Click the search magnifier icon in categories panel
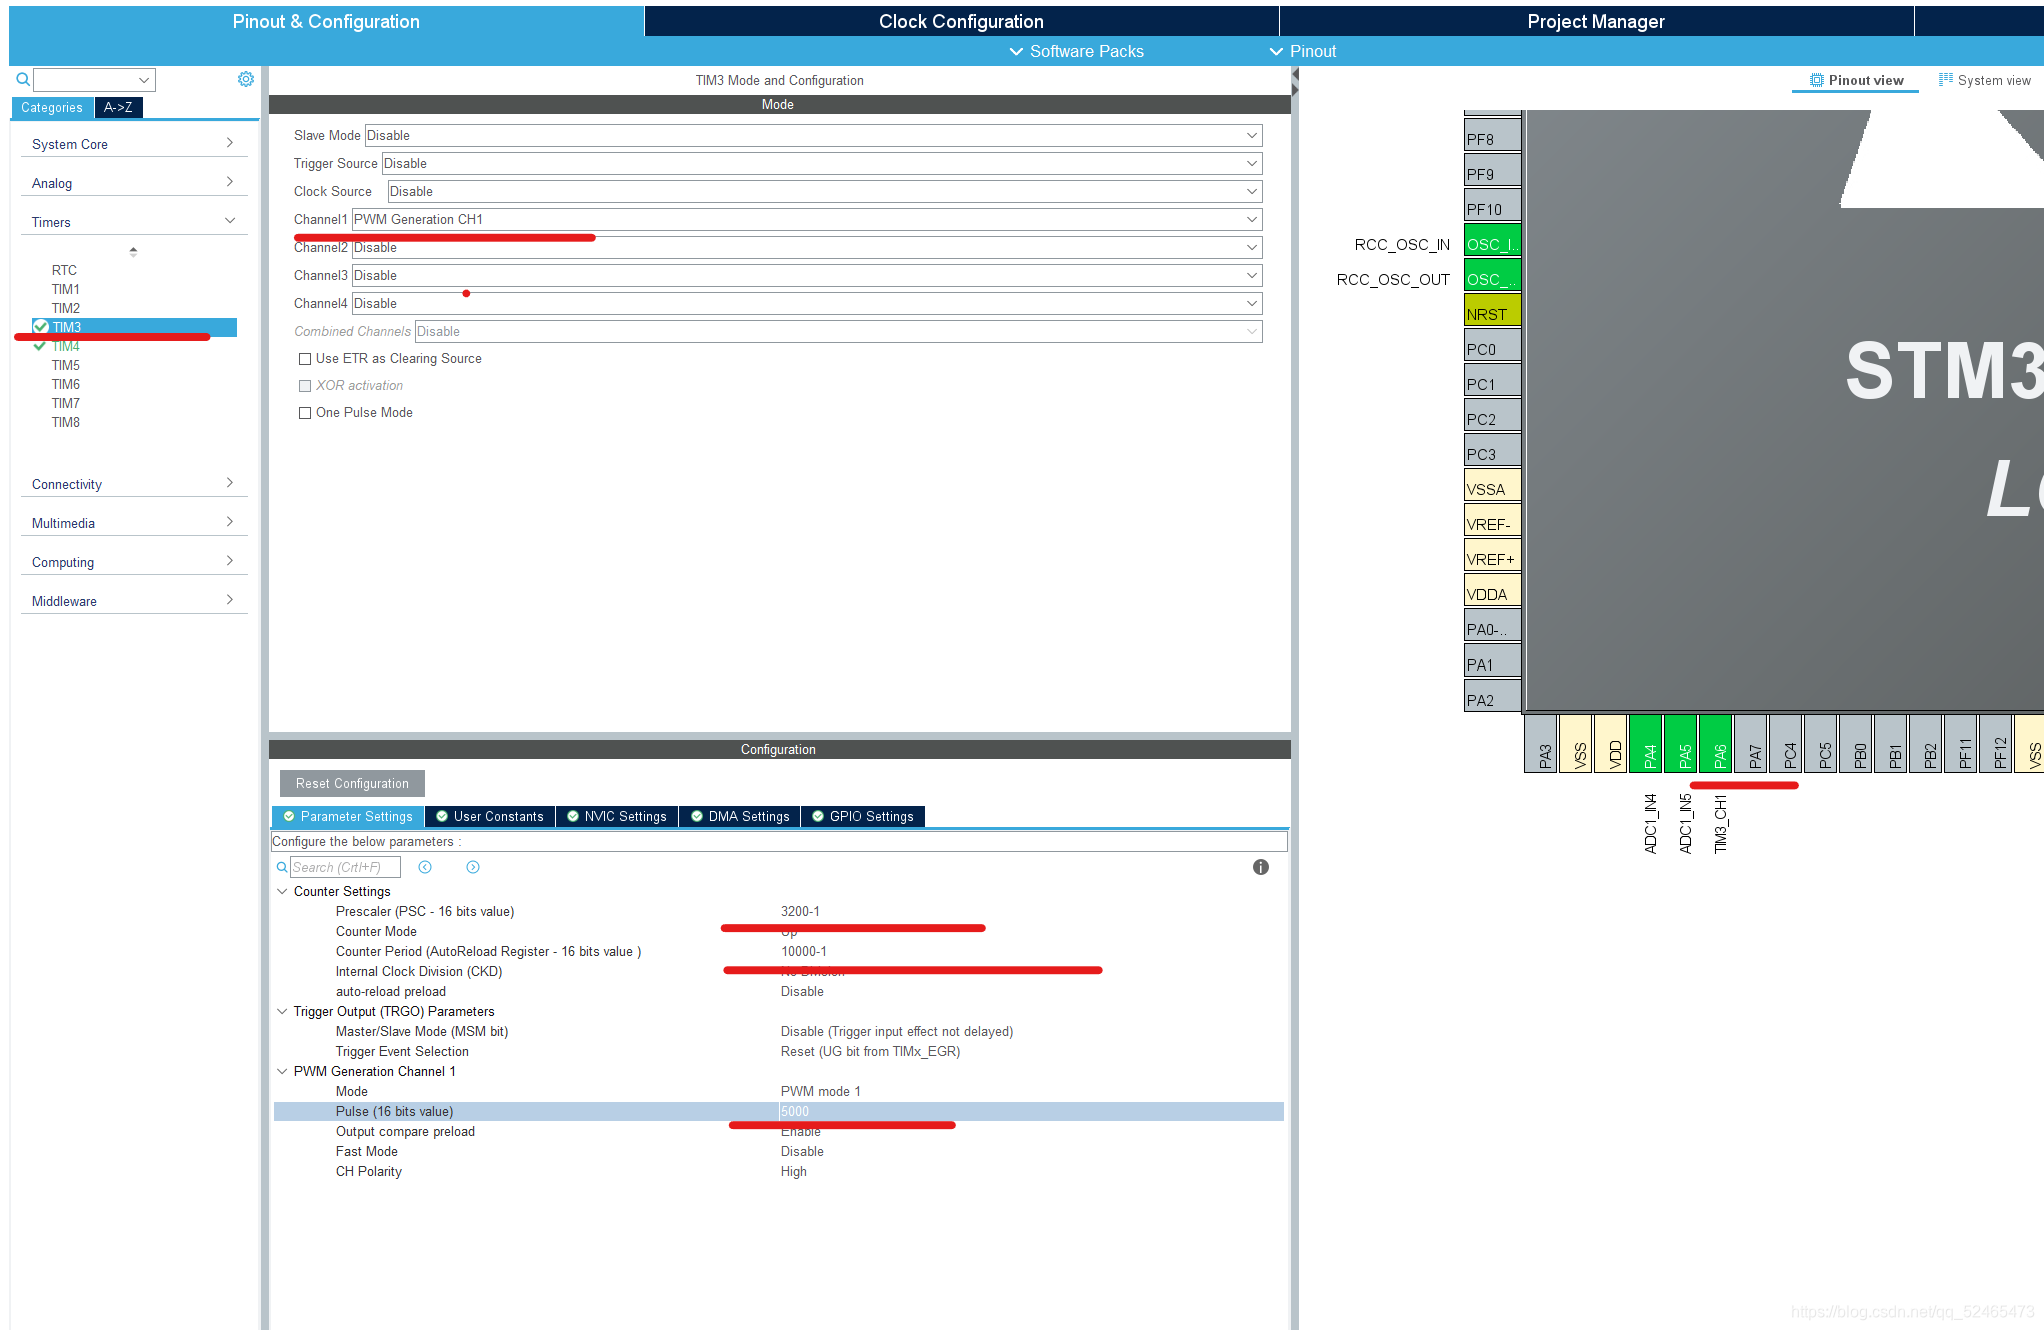Screen dimensions: 2044x1330 coord(23,79)
